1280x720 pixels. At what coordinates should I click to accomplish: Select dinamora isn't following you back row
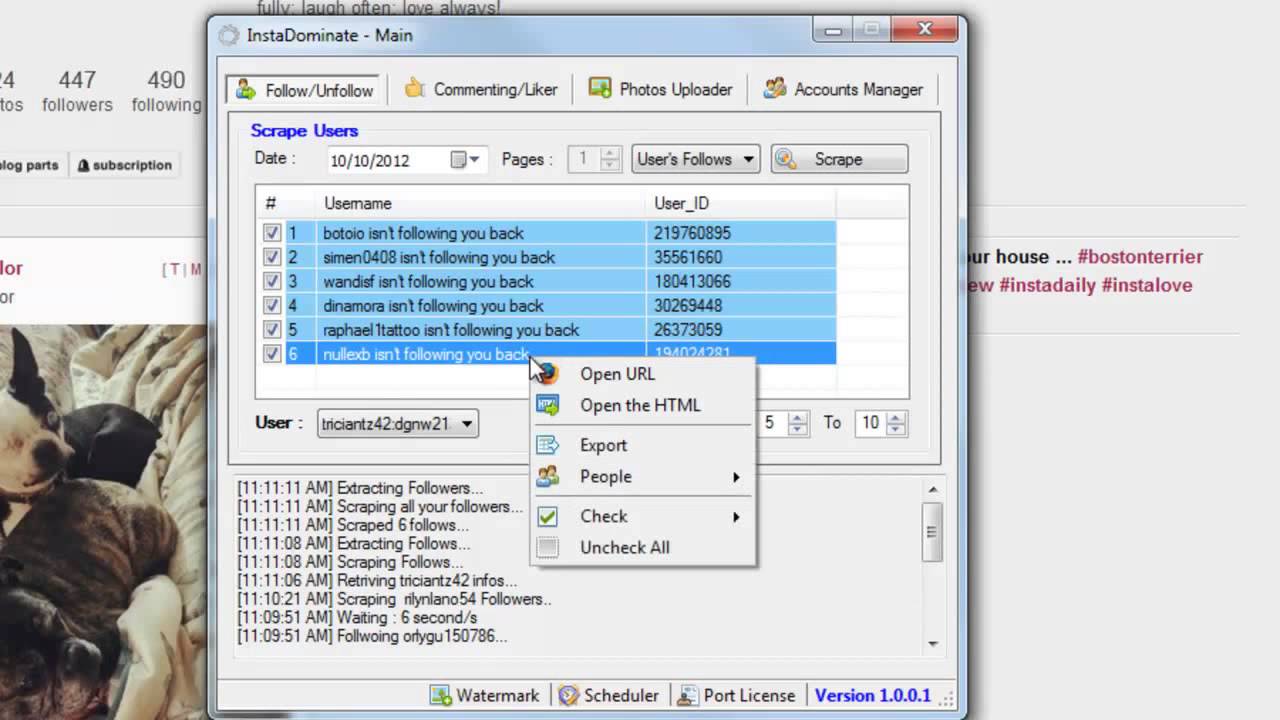tap(546, 305)
